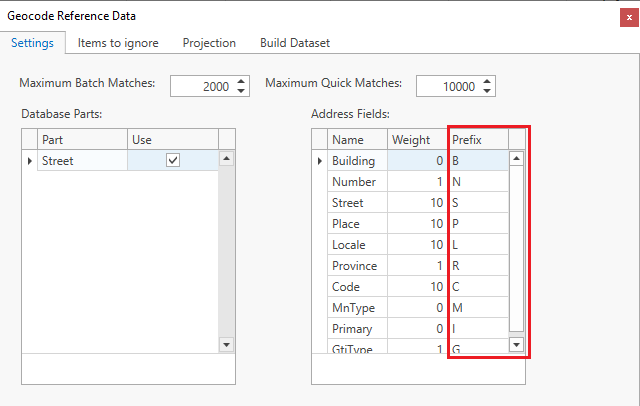The width and height of the screenshot is (640, 406).
Task: Toggle the Use checkbox for Street
Action: tap(173, 161)
